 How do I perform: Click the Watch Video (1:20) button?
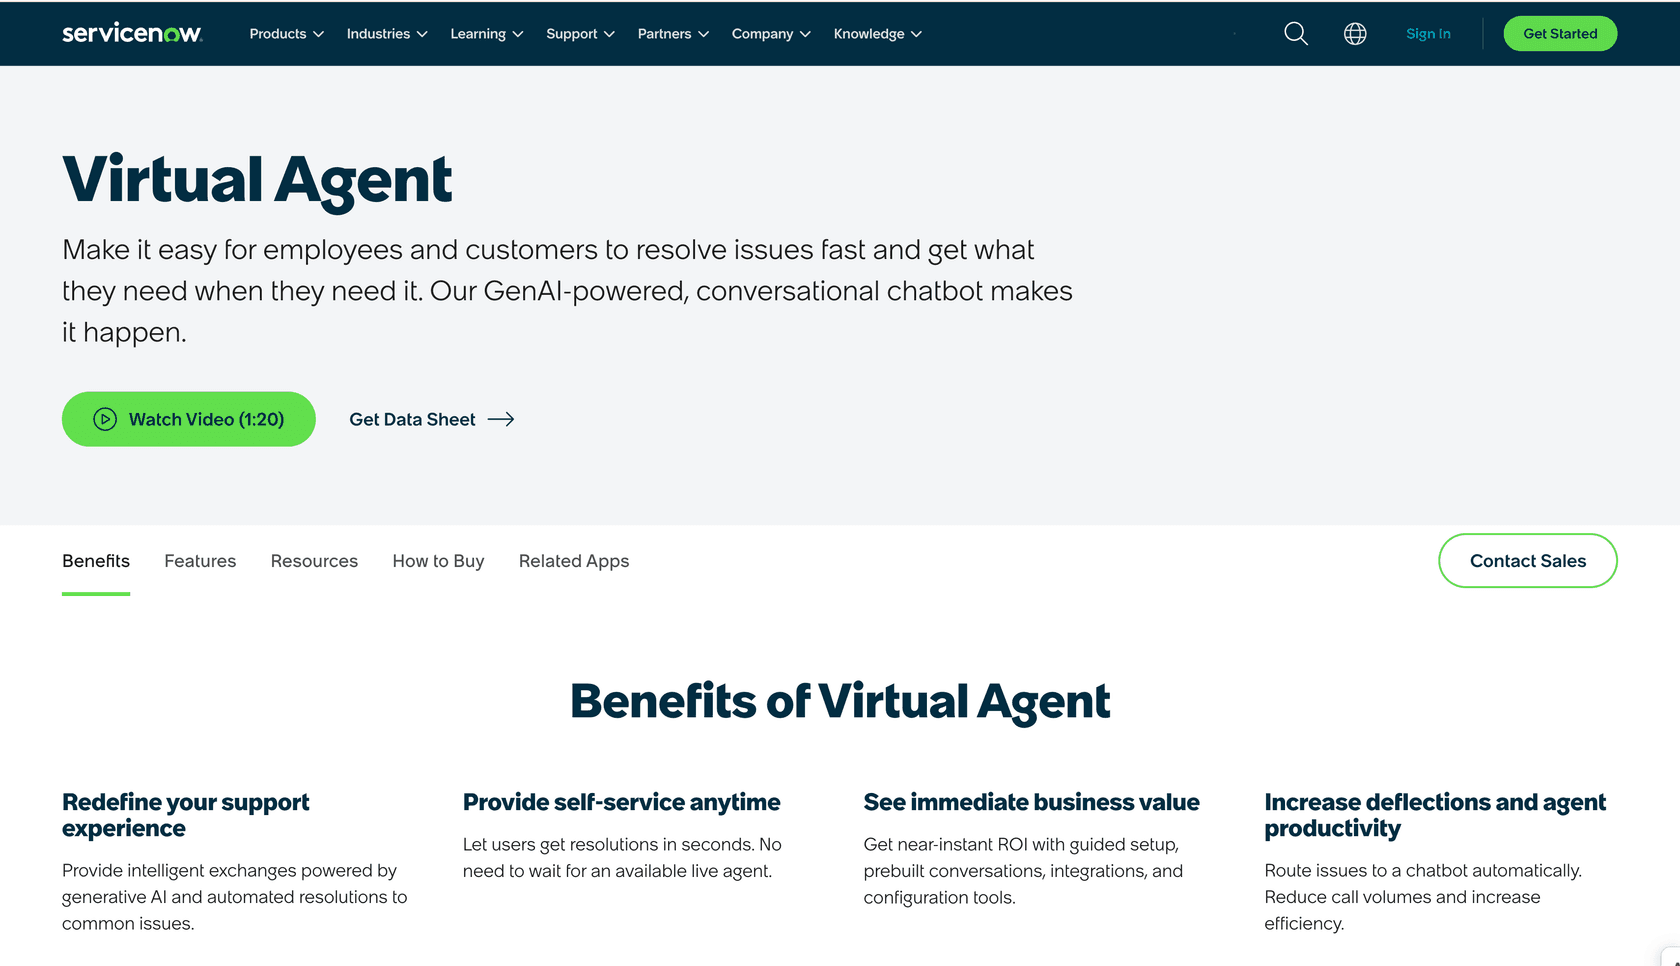coord(189,419)
